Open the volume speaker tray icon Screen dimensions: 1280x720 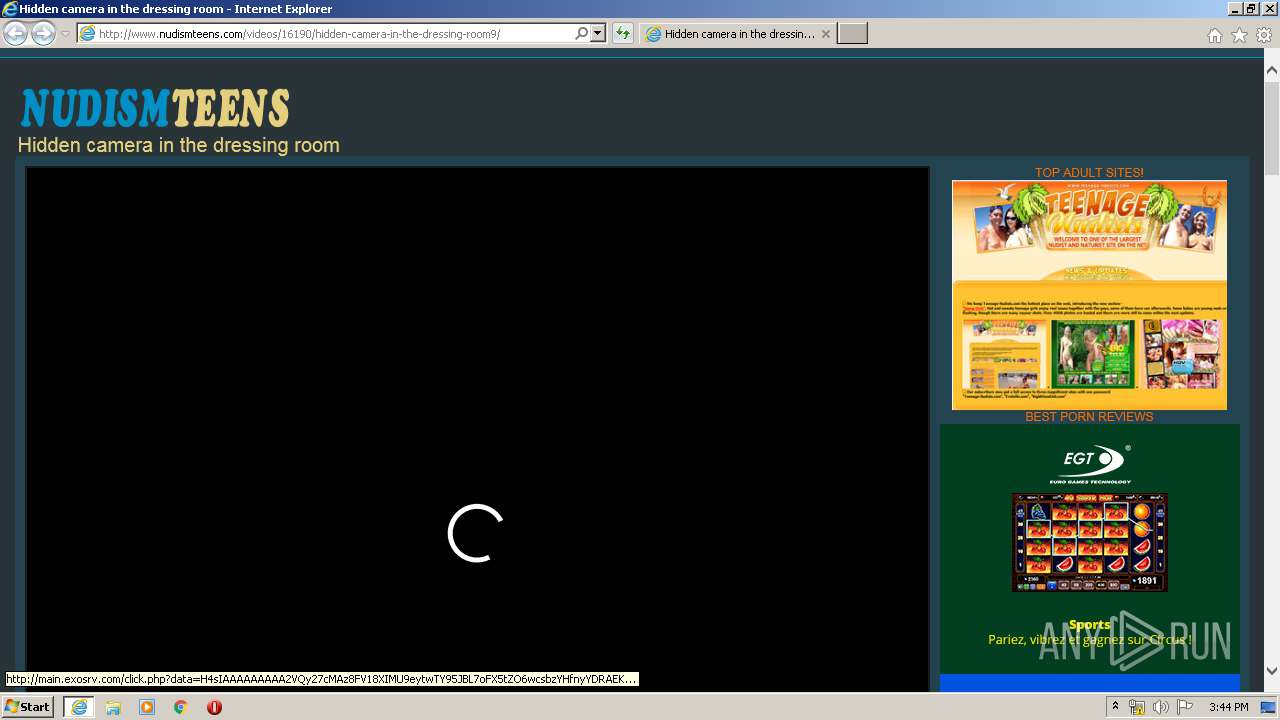pos(1160,707)
